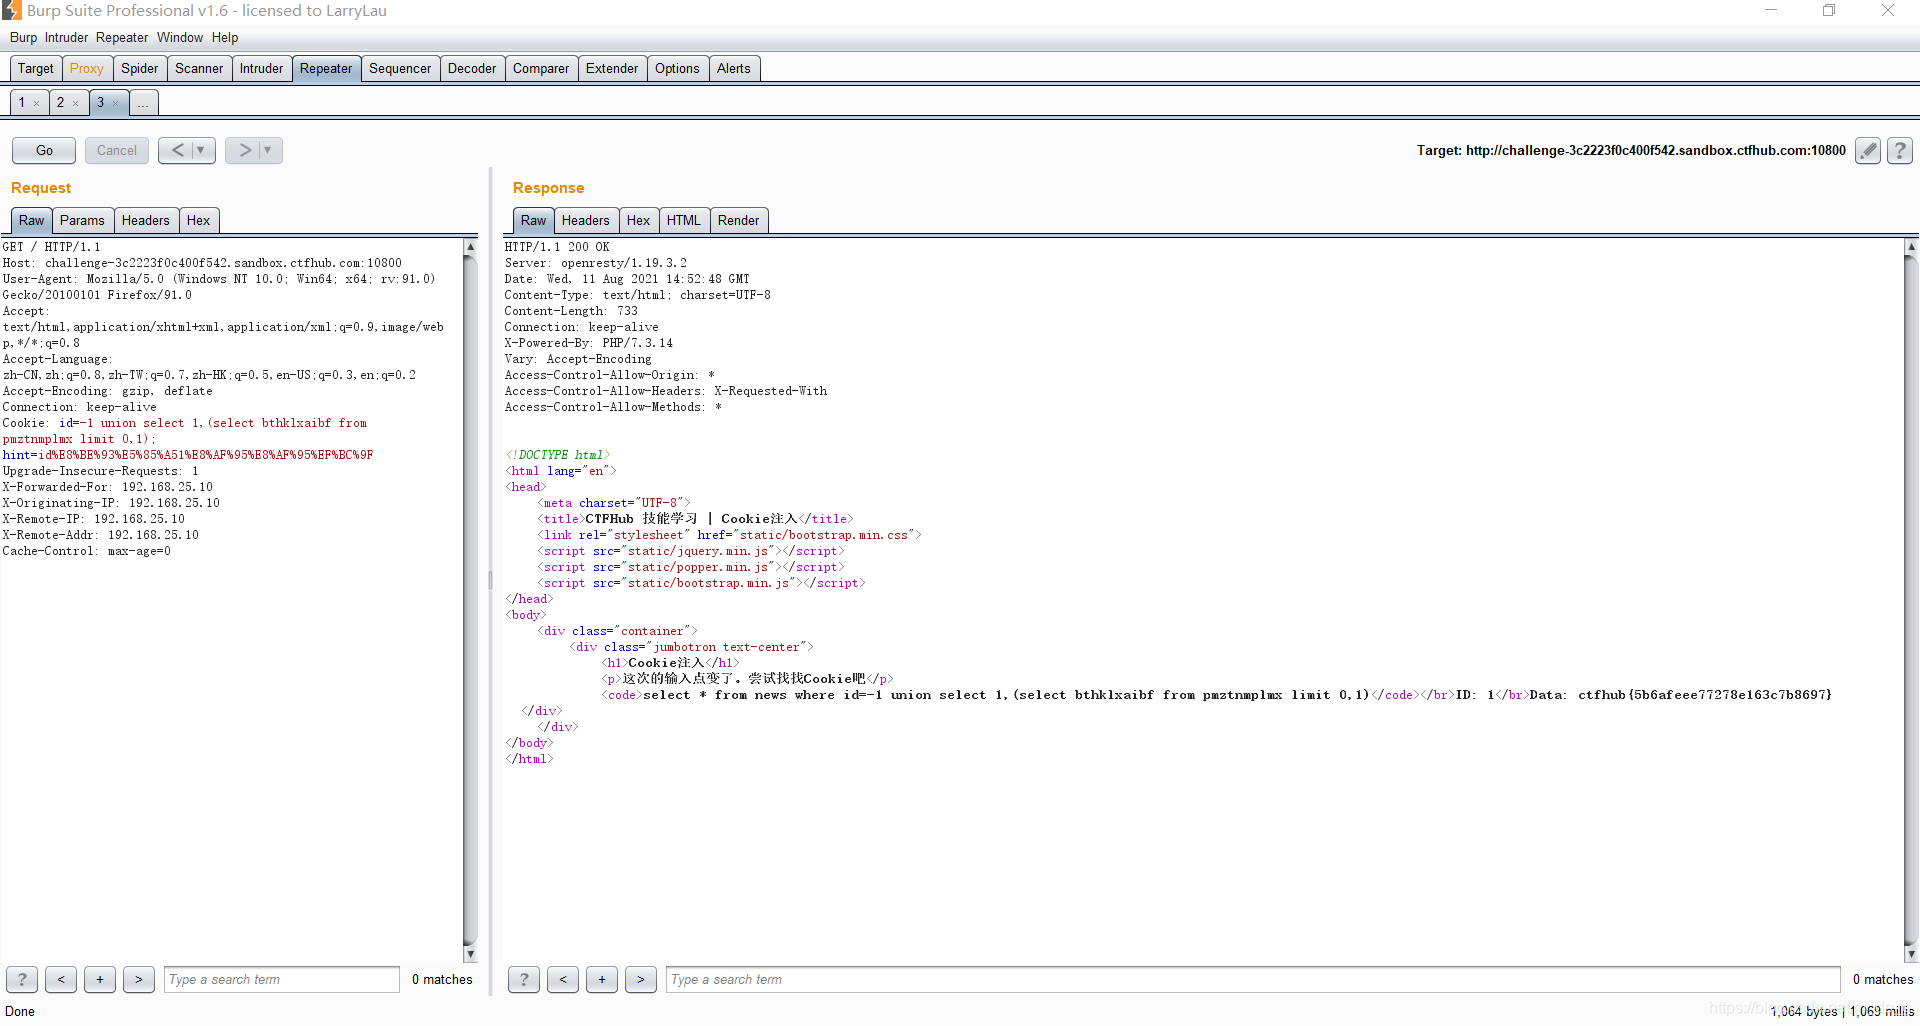This screenshot has width=1920, height=1026.
Task: Switch to the Target tab
Action: (36, 68)
